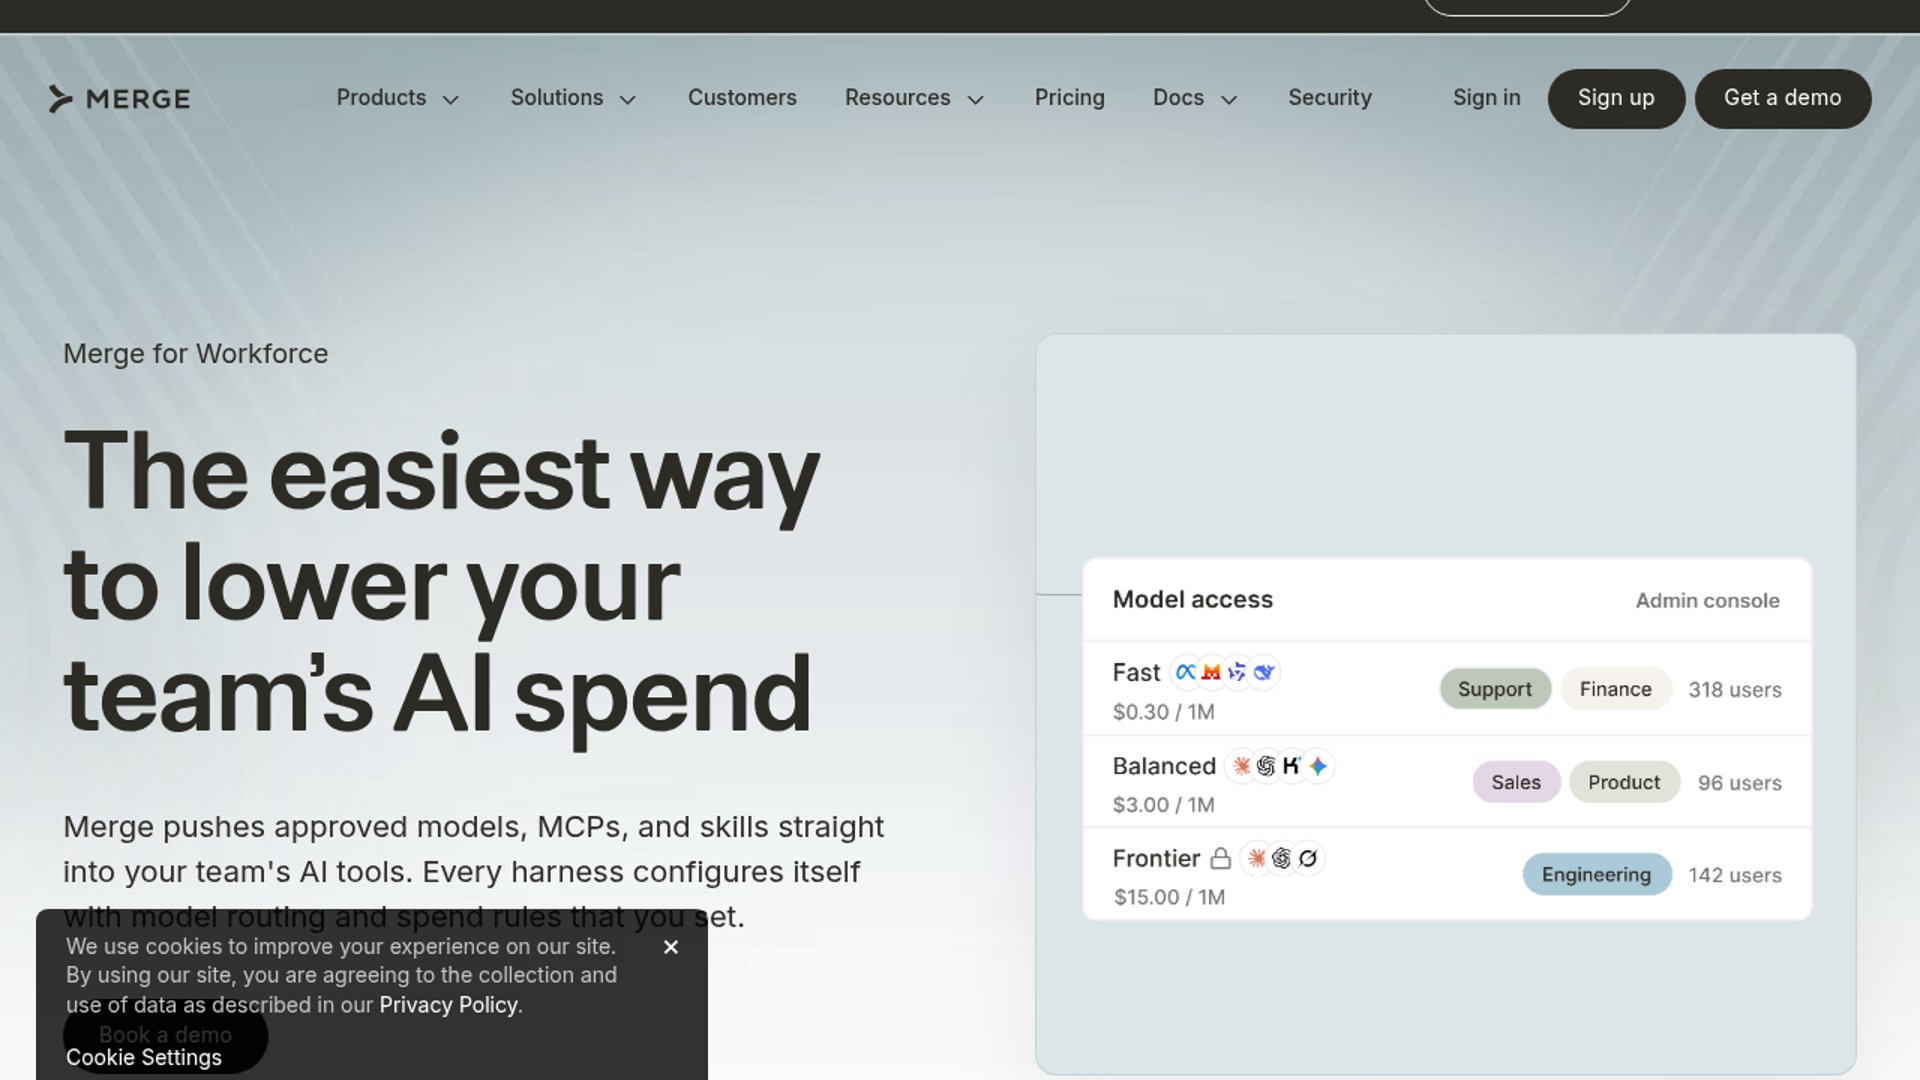The image size is (1920, 1080).
Task: Click the $3.00 / 1M price
Action: point(1163,805)
